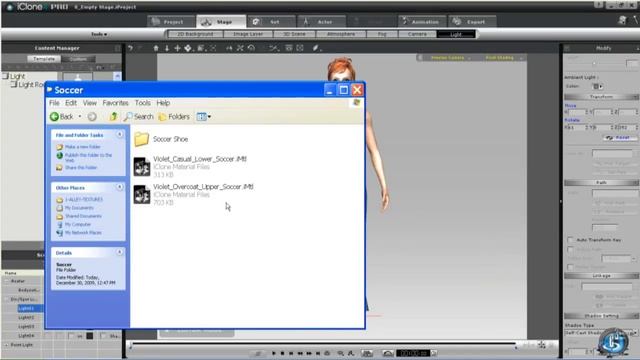Open the Back button history dropdown arrow
This screenshot has height=360, width=640.
80,117
